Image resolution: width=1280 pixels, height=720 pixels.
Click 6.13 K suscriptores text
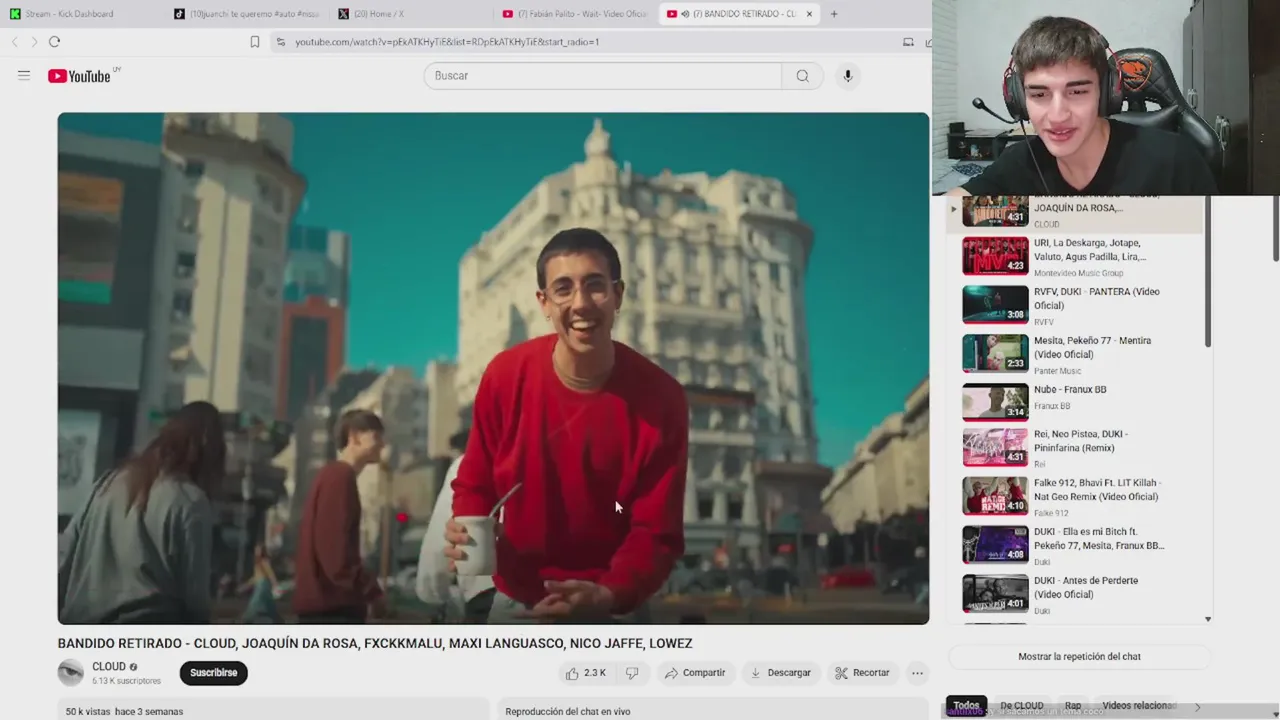click(126, 681)
